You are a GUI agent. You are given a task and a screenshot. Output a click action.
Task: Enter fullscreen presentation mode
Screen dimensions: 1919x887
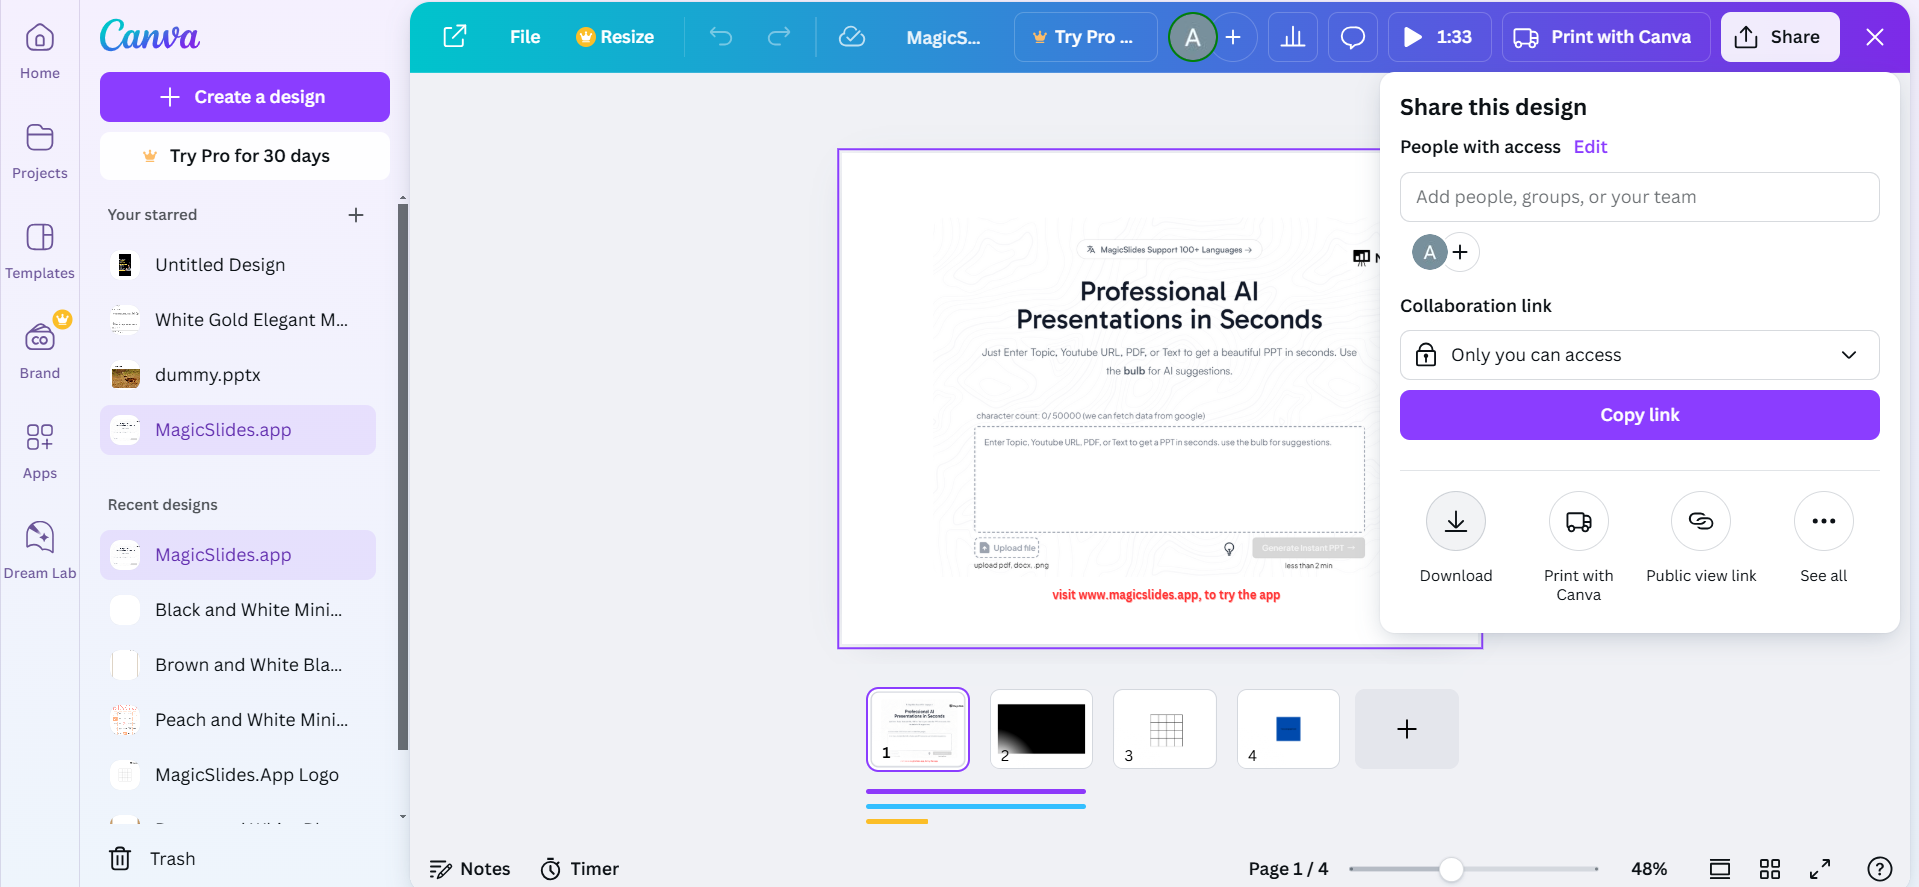click(x=1820, y=869)
